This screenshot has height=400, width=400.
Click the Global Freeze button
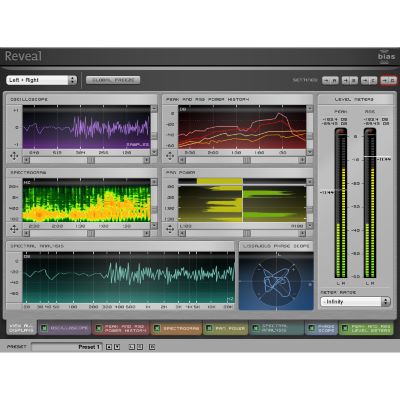[113, 80]
